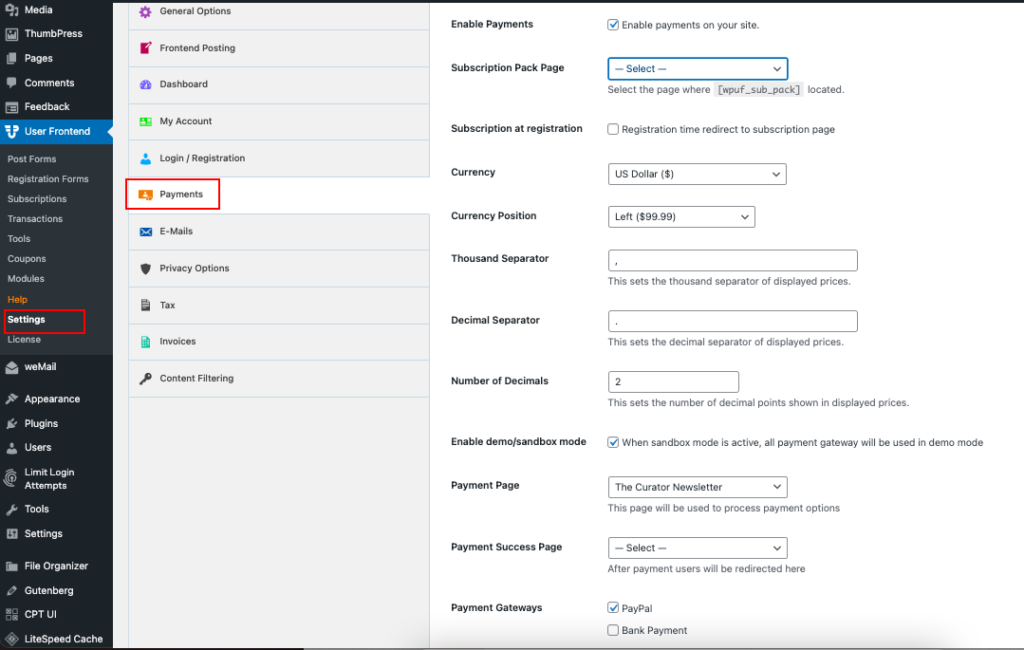Click the Payments tab icon
1024x650 pixels.
coord(146,194)
